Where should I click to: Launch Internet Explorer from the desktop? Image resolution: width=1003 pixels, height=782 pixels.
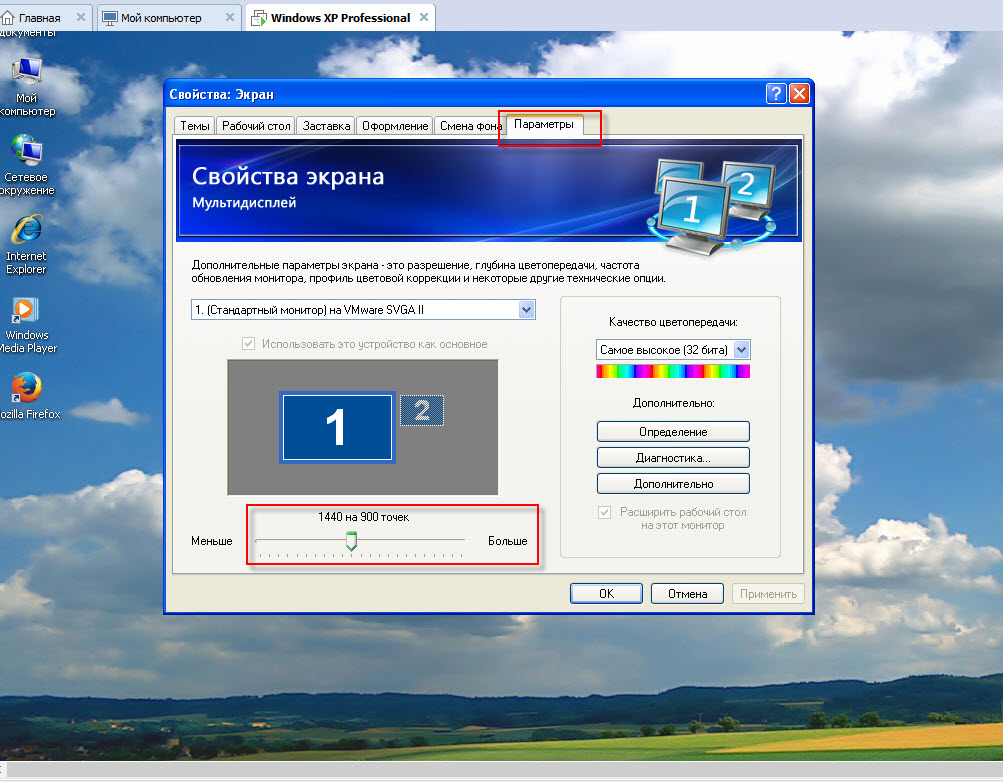tap(27, 244)
